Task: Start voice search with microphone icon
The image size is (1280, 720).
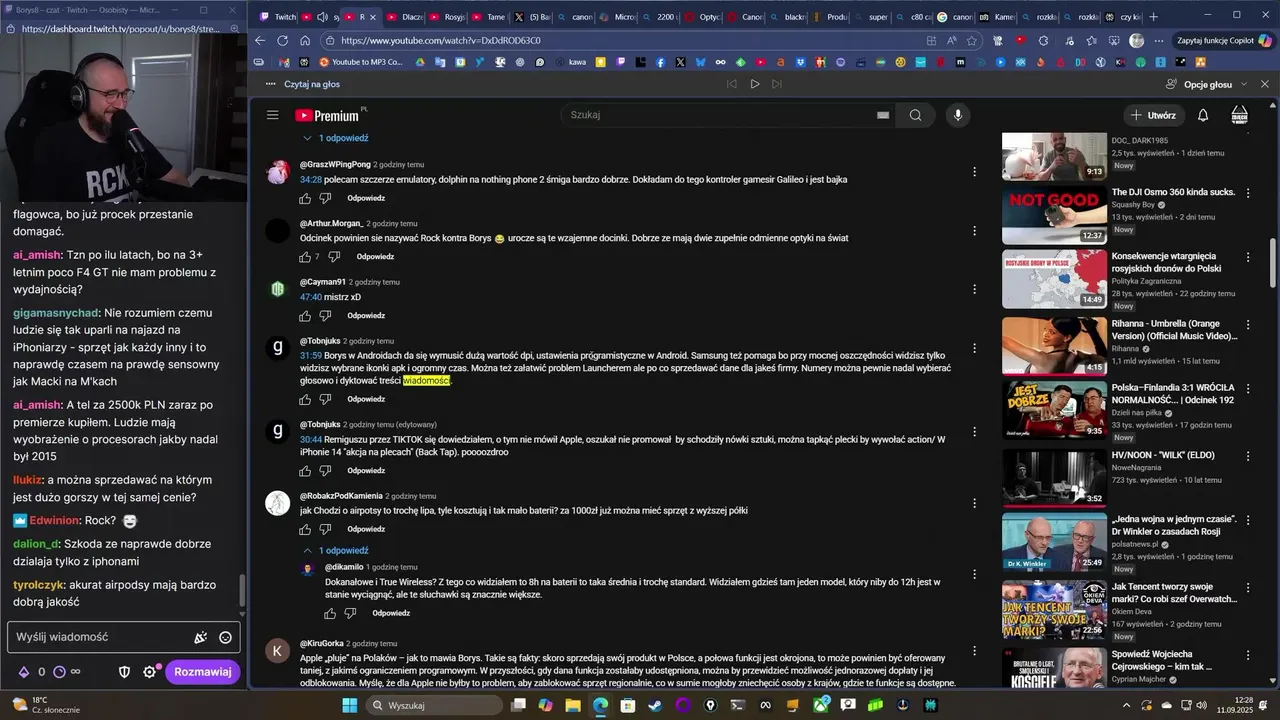Action: (x=958, y=115)
